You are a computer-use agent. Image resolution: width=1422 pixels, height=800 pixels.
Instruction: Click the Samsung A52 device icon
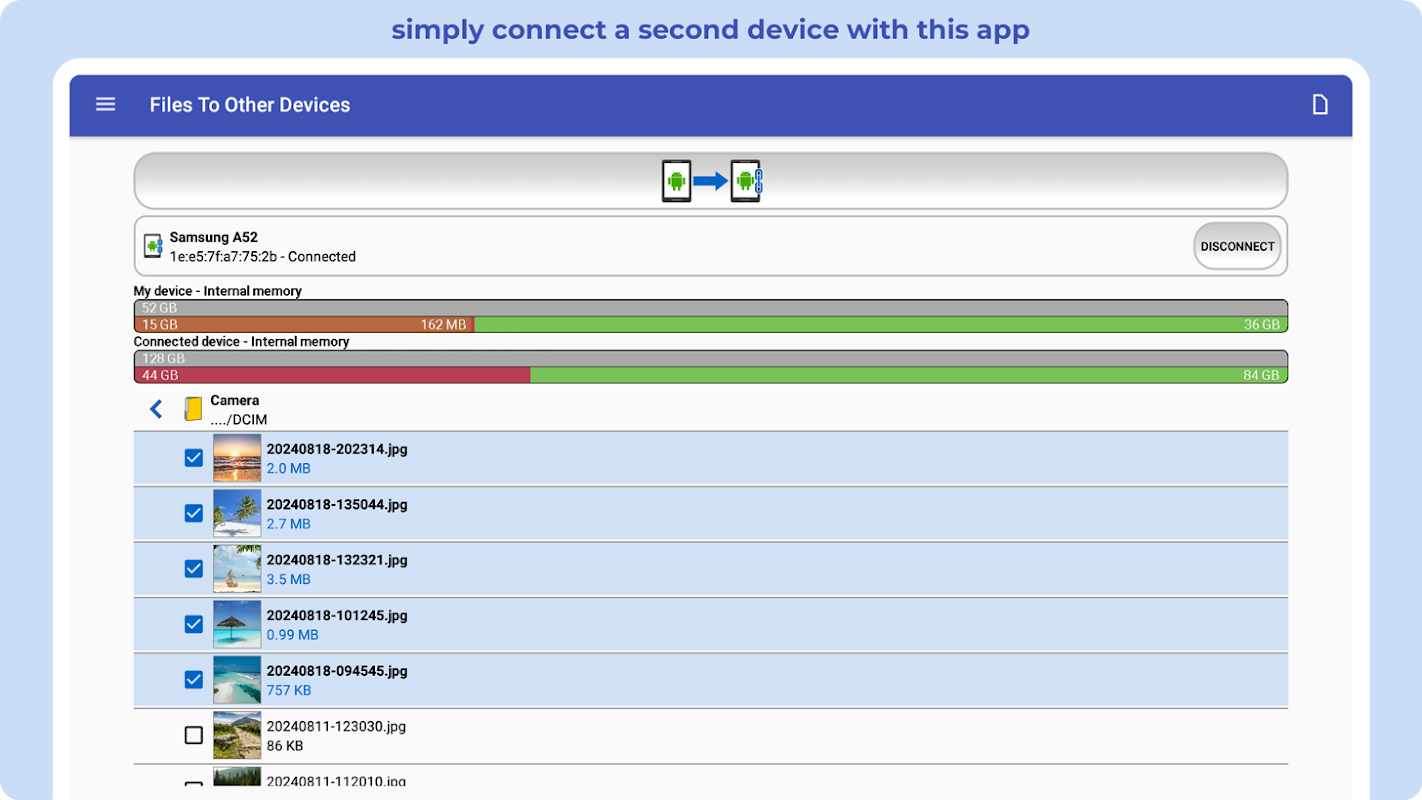coord(153,246)
